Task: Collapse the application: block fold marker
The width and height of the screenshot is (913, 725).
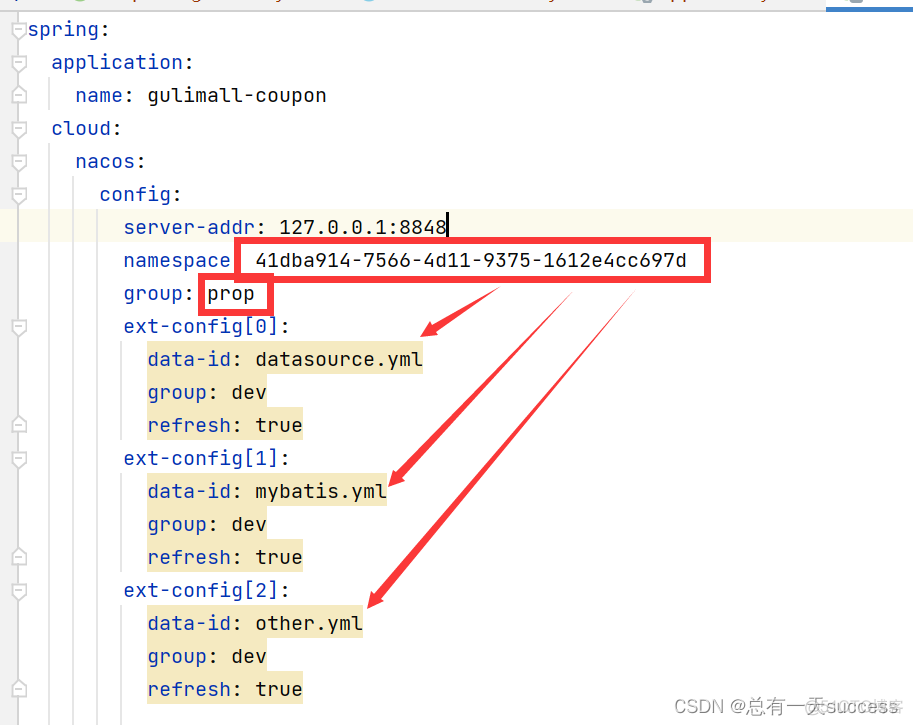Action: [x=19, y=62]
